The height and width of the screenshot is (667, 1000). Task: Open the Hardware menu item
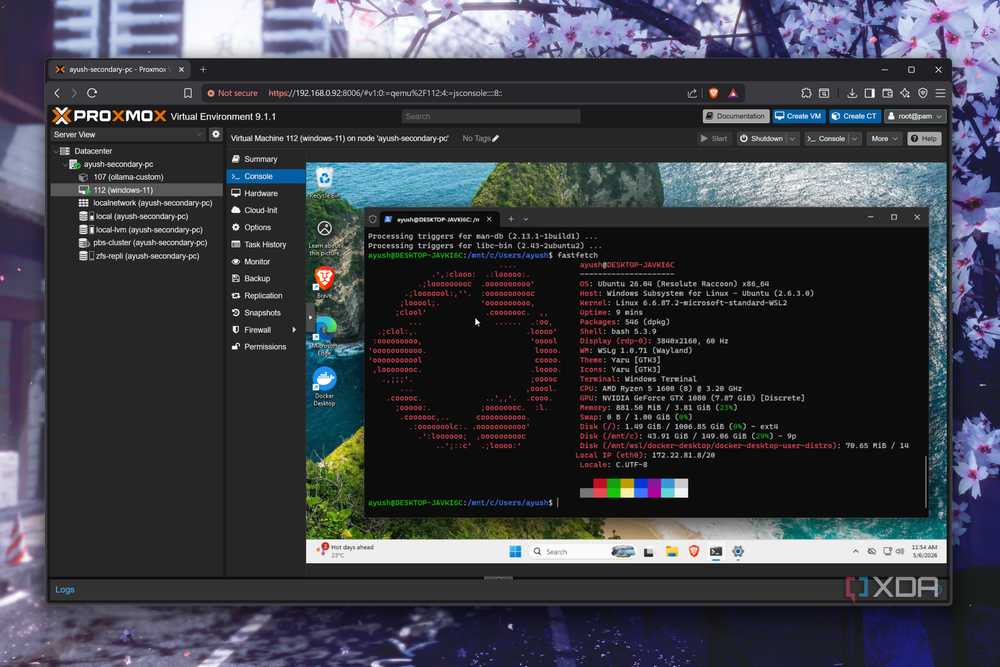click(266, 193)
